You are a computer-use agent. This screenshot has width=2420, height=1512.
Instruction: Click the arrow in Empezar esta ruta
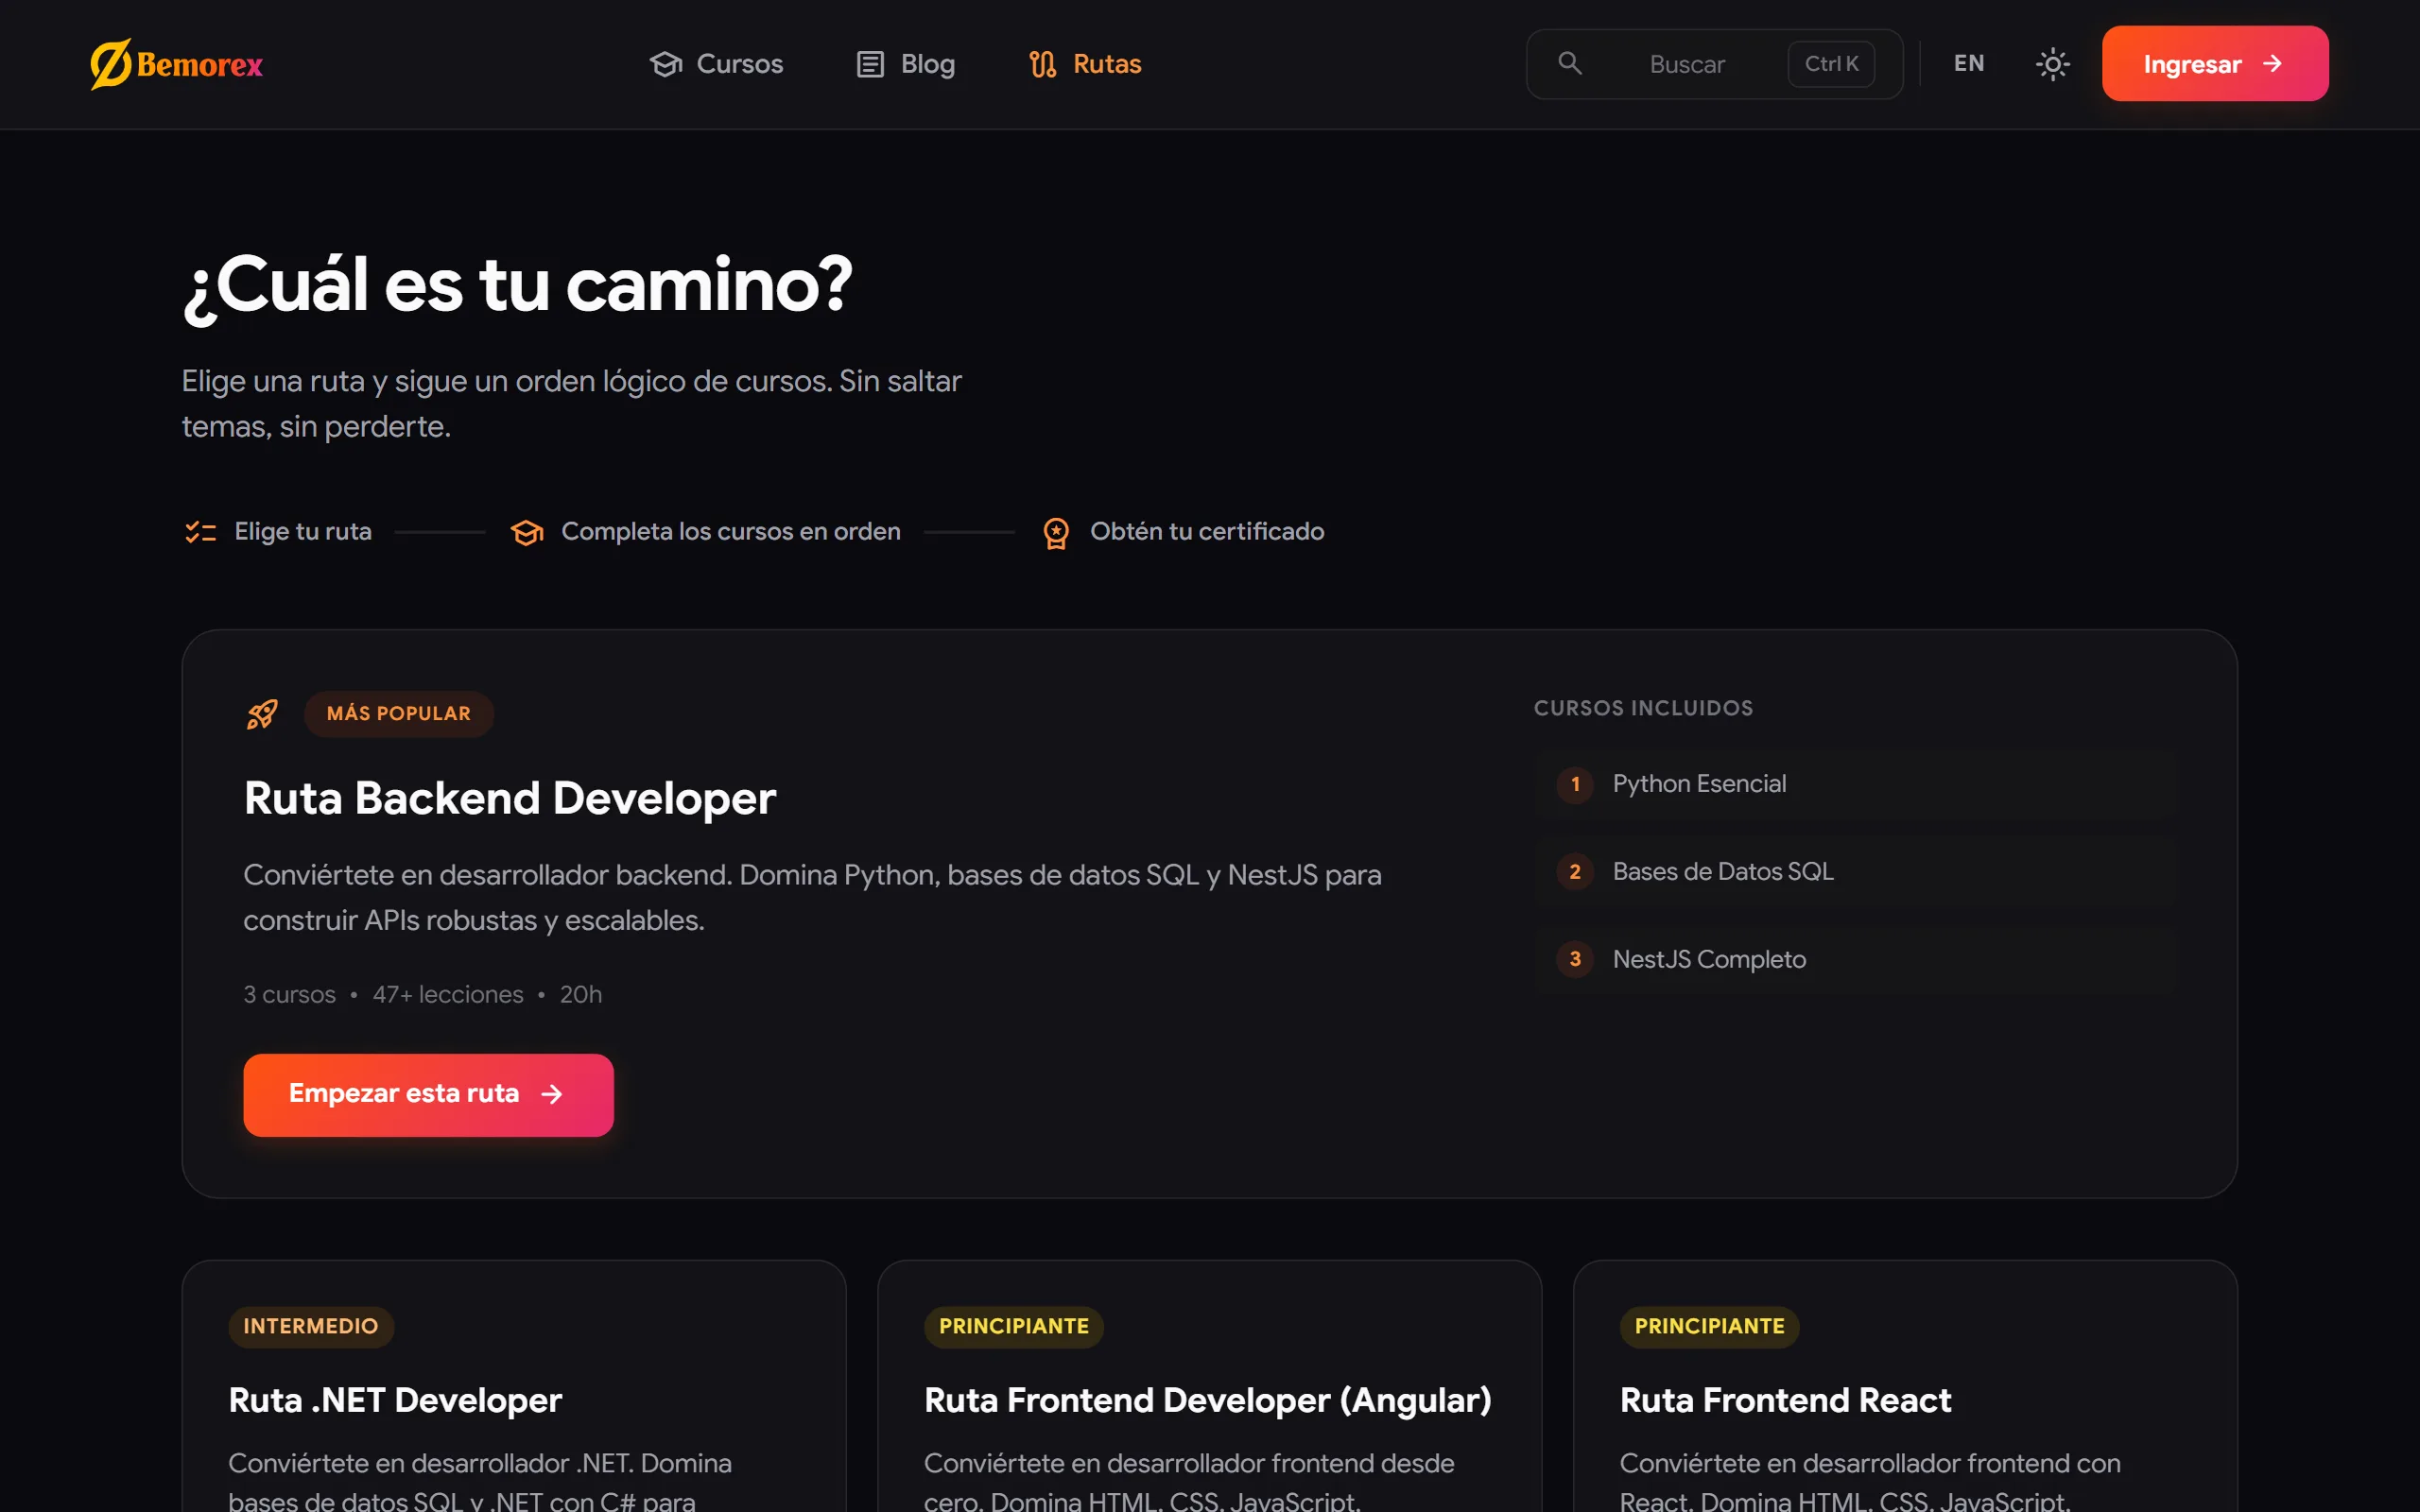pos(551,1094)
